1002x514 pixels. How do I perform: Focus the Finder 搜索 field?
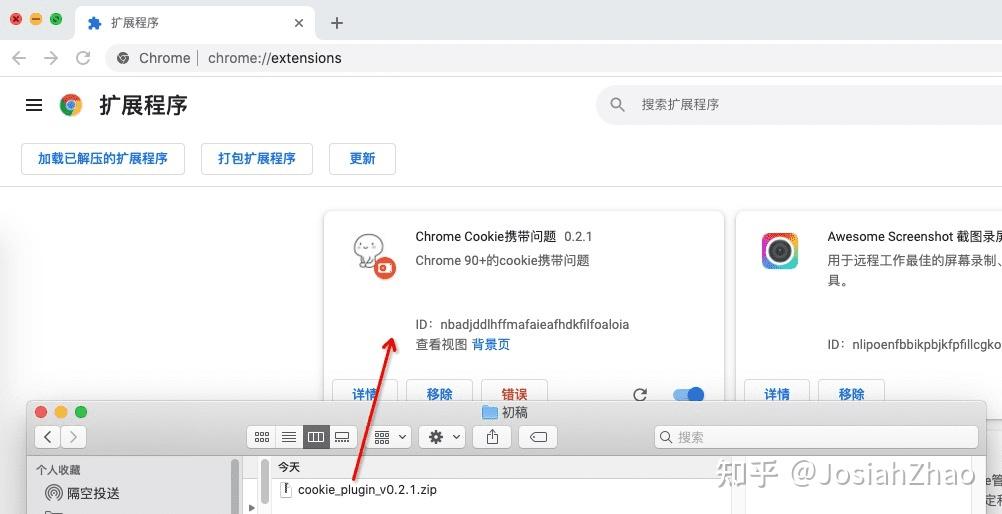coord(816,437)
